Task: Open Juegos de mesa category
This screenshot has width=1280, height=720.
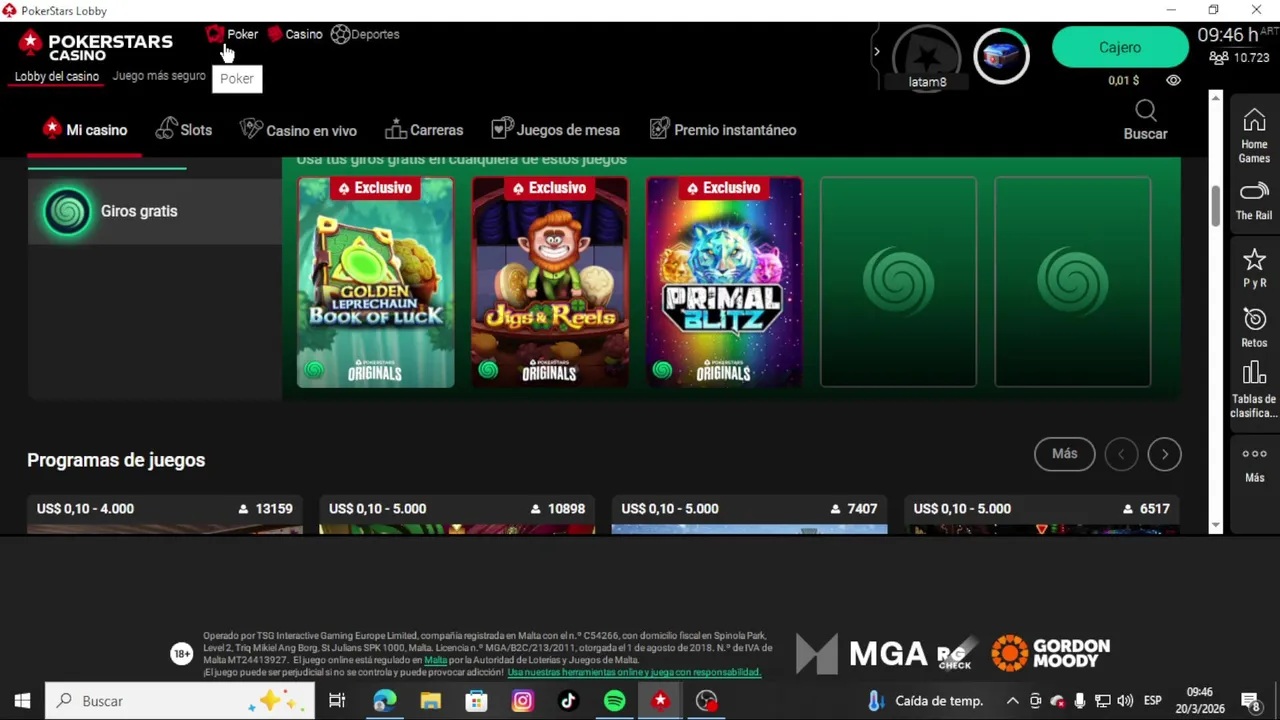Action: point(556,130)
